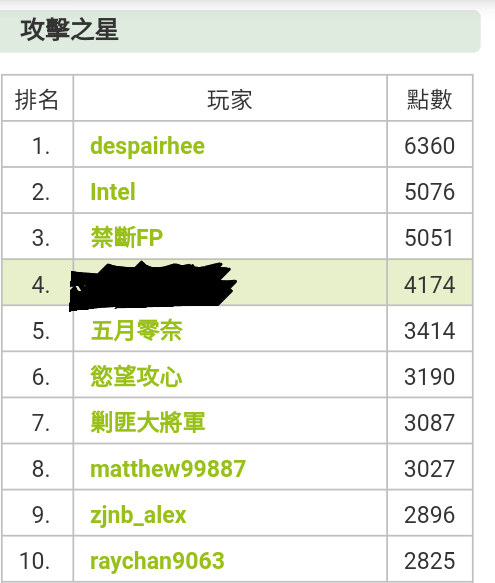Screen dimensions: 495x583
Task: Click the 點數 column header
Action: click(430, 100)
